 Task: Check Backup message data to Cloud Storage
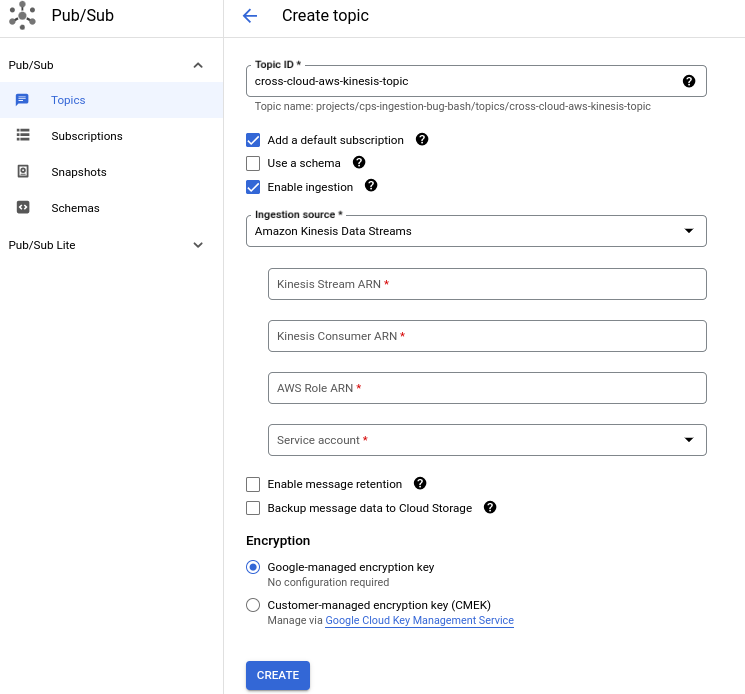point(253,508)
